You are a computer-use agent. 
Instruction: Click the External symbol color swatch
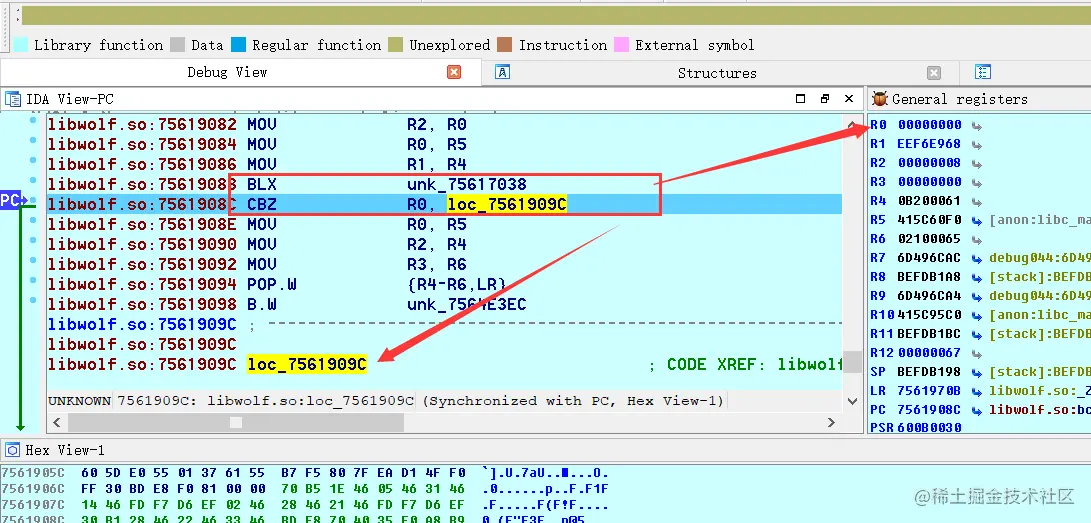pyautogui.click(x=622, y=45)
